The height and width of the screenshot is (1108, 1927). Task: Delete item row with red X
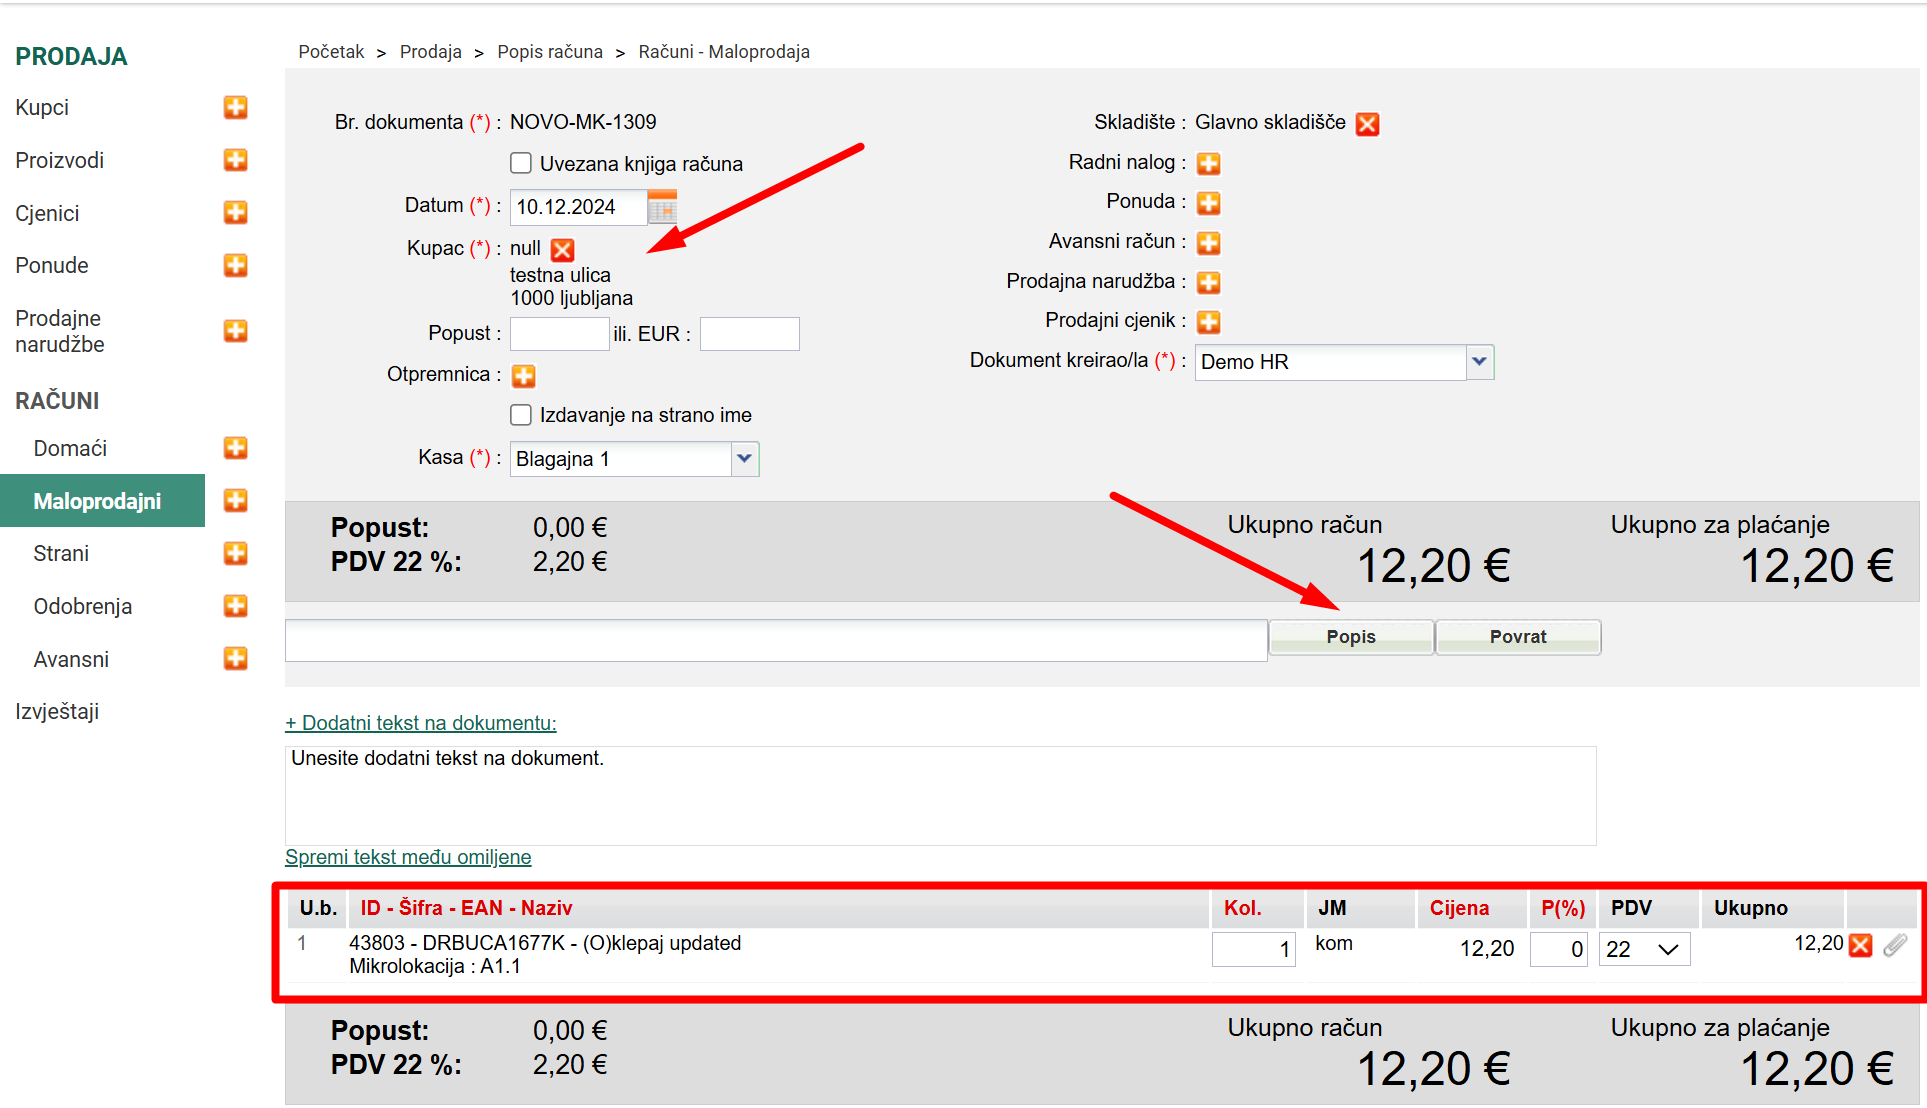point(1860,945)
